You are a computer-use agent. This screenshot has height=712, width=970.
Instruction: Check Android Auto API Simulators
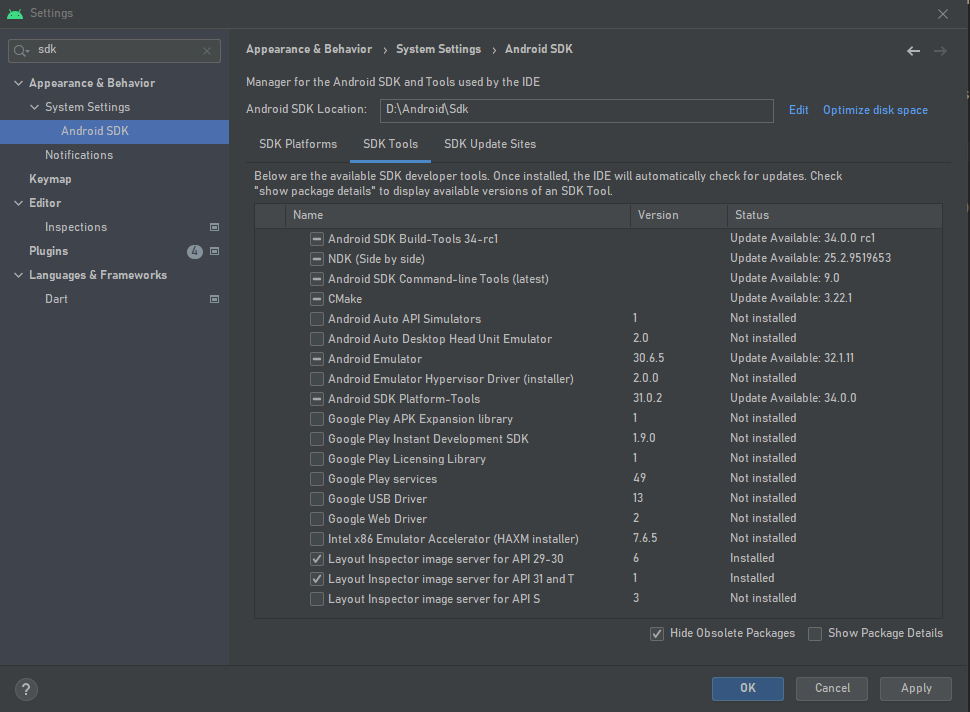317,319
